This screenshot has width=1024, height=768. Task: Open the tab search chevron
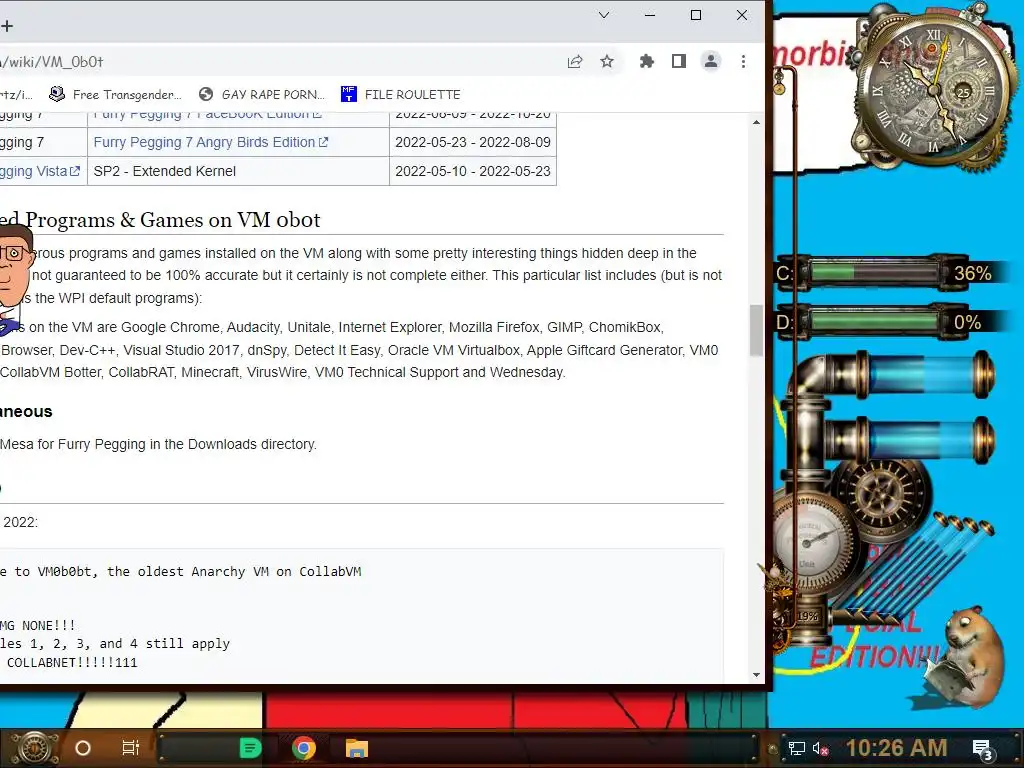pyautogui.click(x=604, y=15)
